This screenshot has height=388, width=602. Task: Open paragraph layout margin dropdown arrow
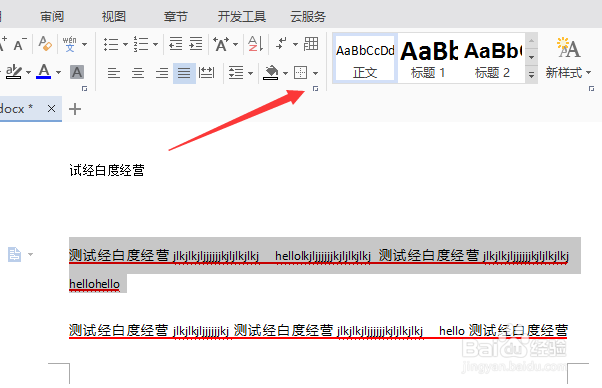click(x=31, y=254)
